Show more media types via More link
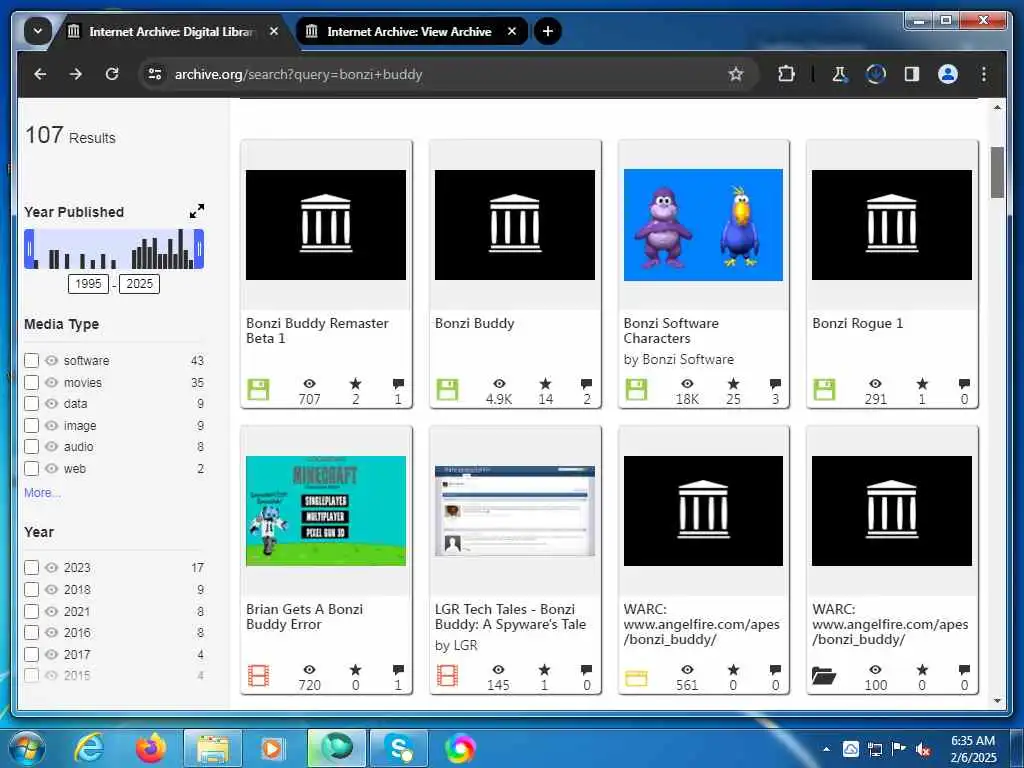This screenshot has width=1024, height=768. pos(42,493)
